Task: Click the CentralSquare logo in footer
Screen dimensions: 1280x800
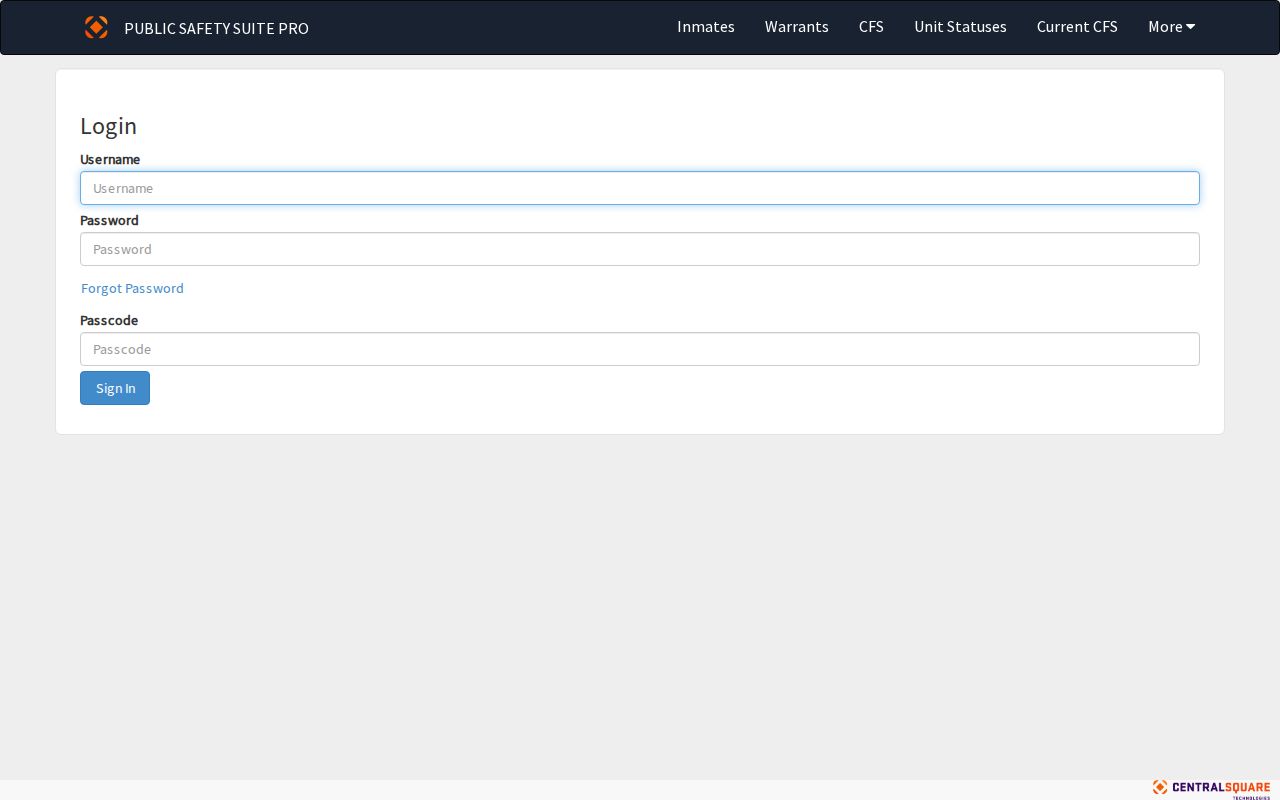Action: (x=1211, y=788)
